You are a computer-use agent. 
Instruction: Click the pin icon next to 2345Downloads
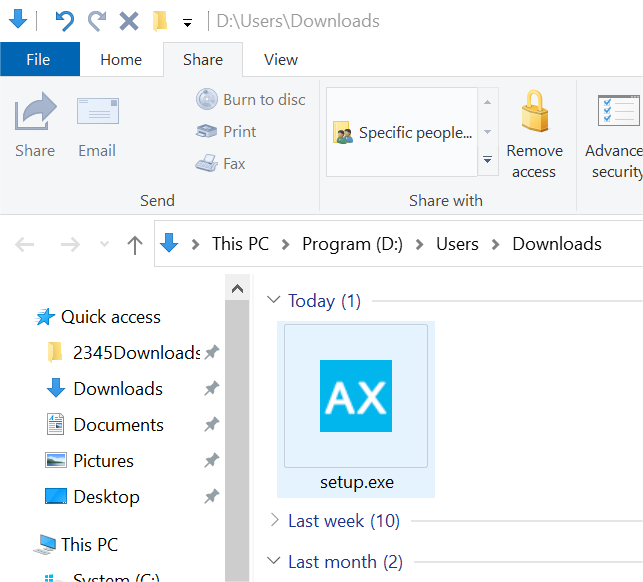(x=212, y=352)
